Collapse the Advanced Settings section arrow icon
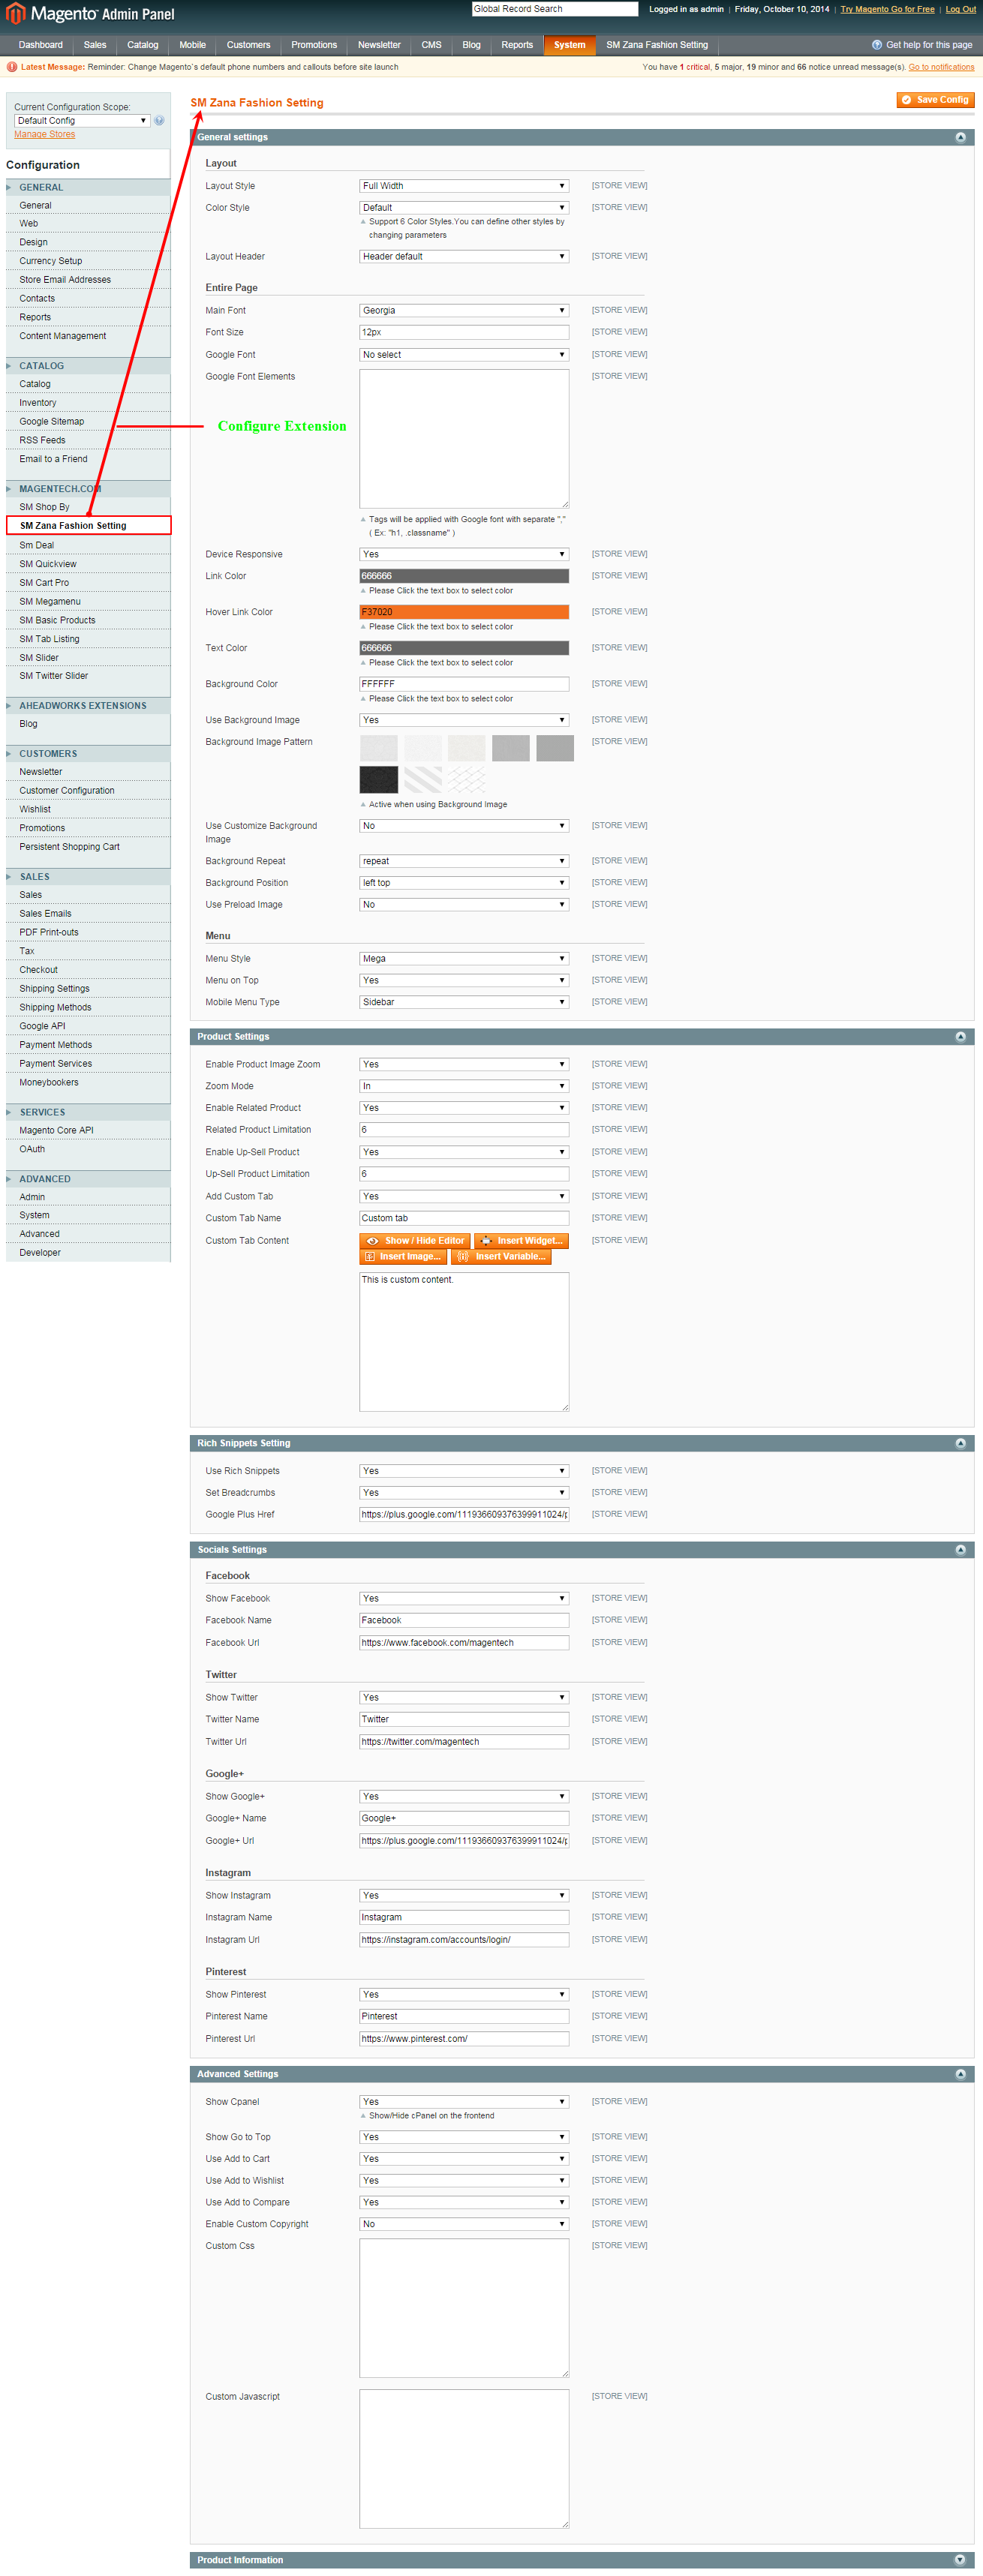This screenshot has height=2576, width=983. coord(960,2074)
